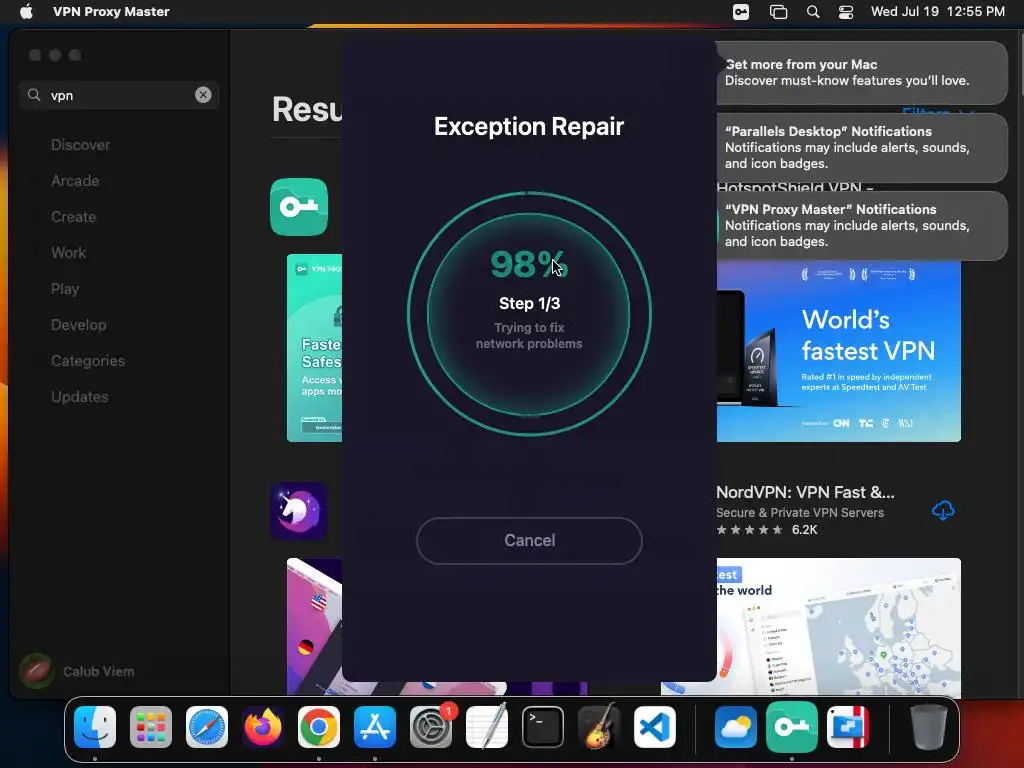Click the VPN Proxy Master app icon in results
The image size is (1024, 768).
pos(299,207)
